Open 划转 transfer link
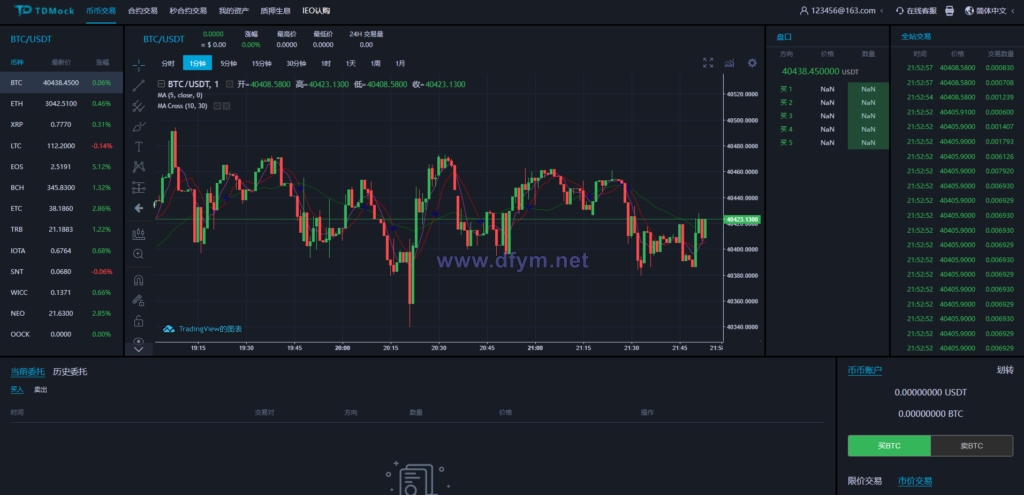This screenshot has height=495, width=1024. point(1005,370)
